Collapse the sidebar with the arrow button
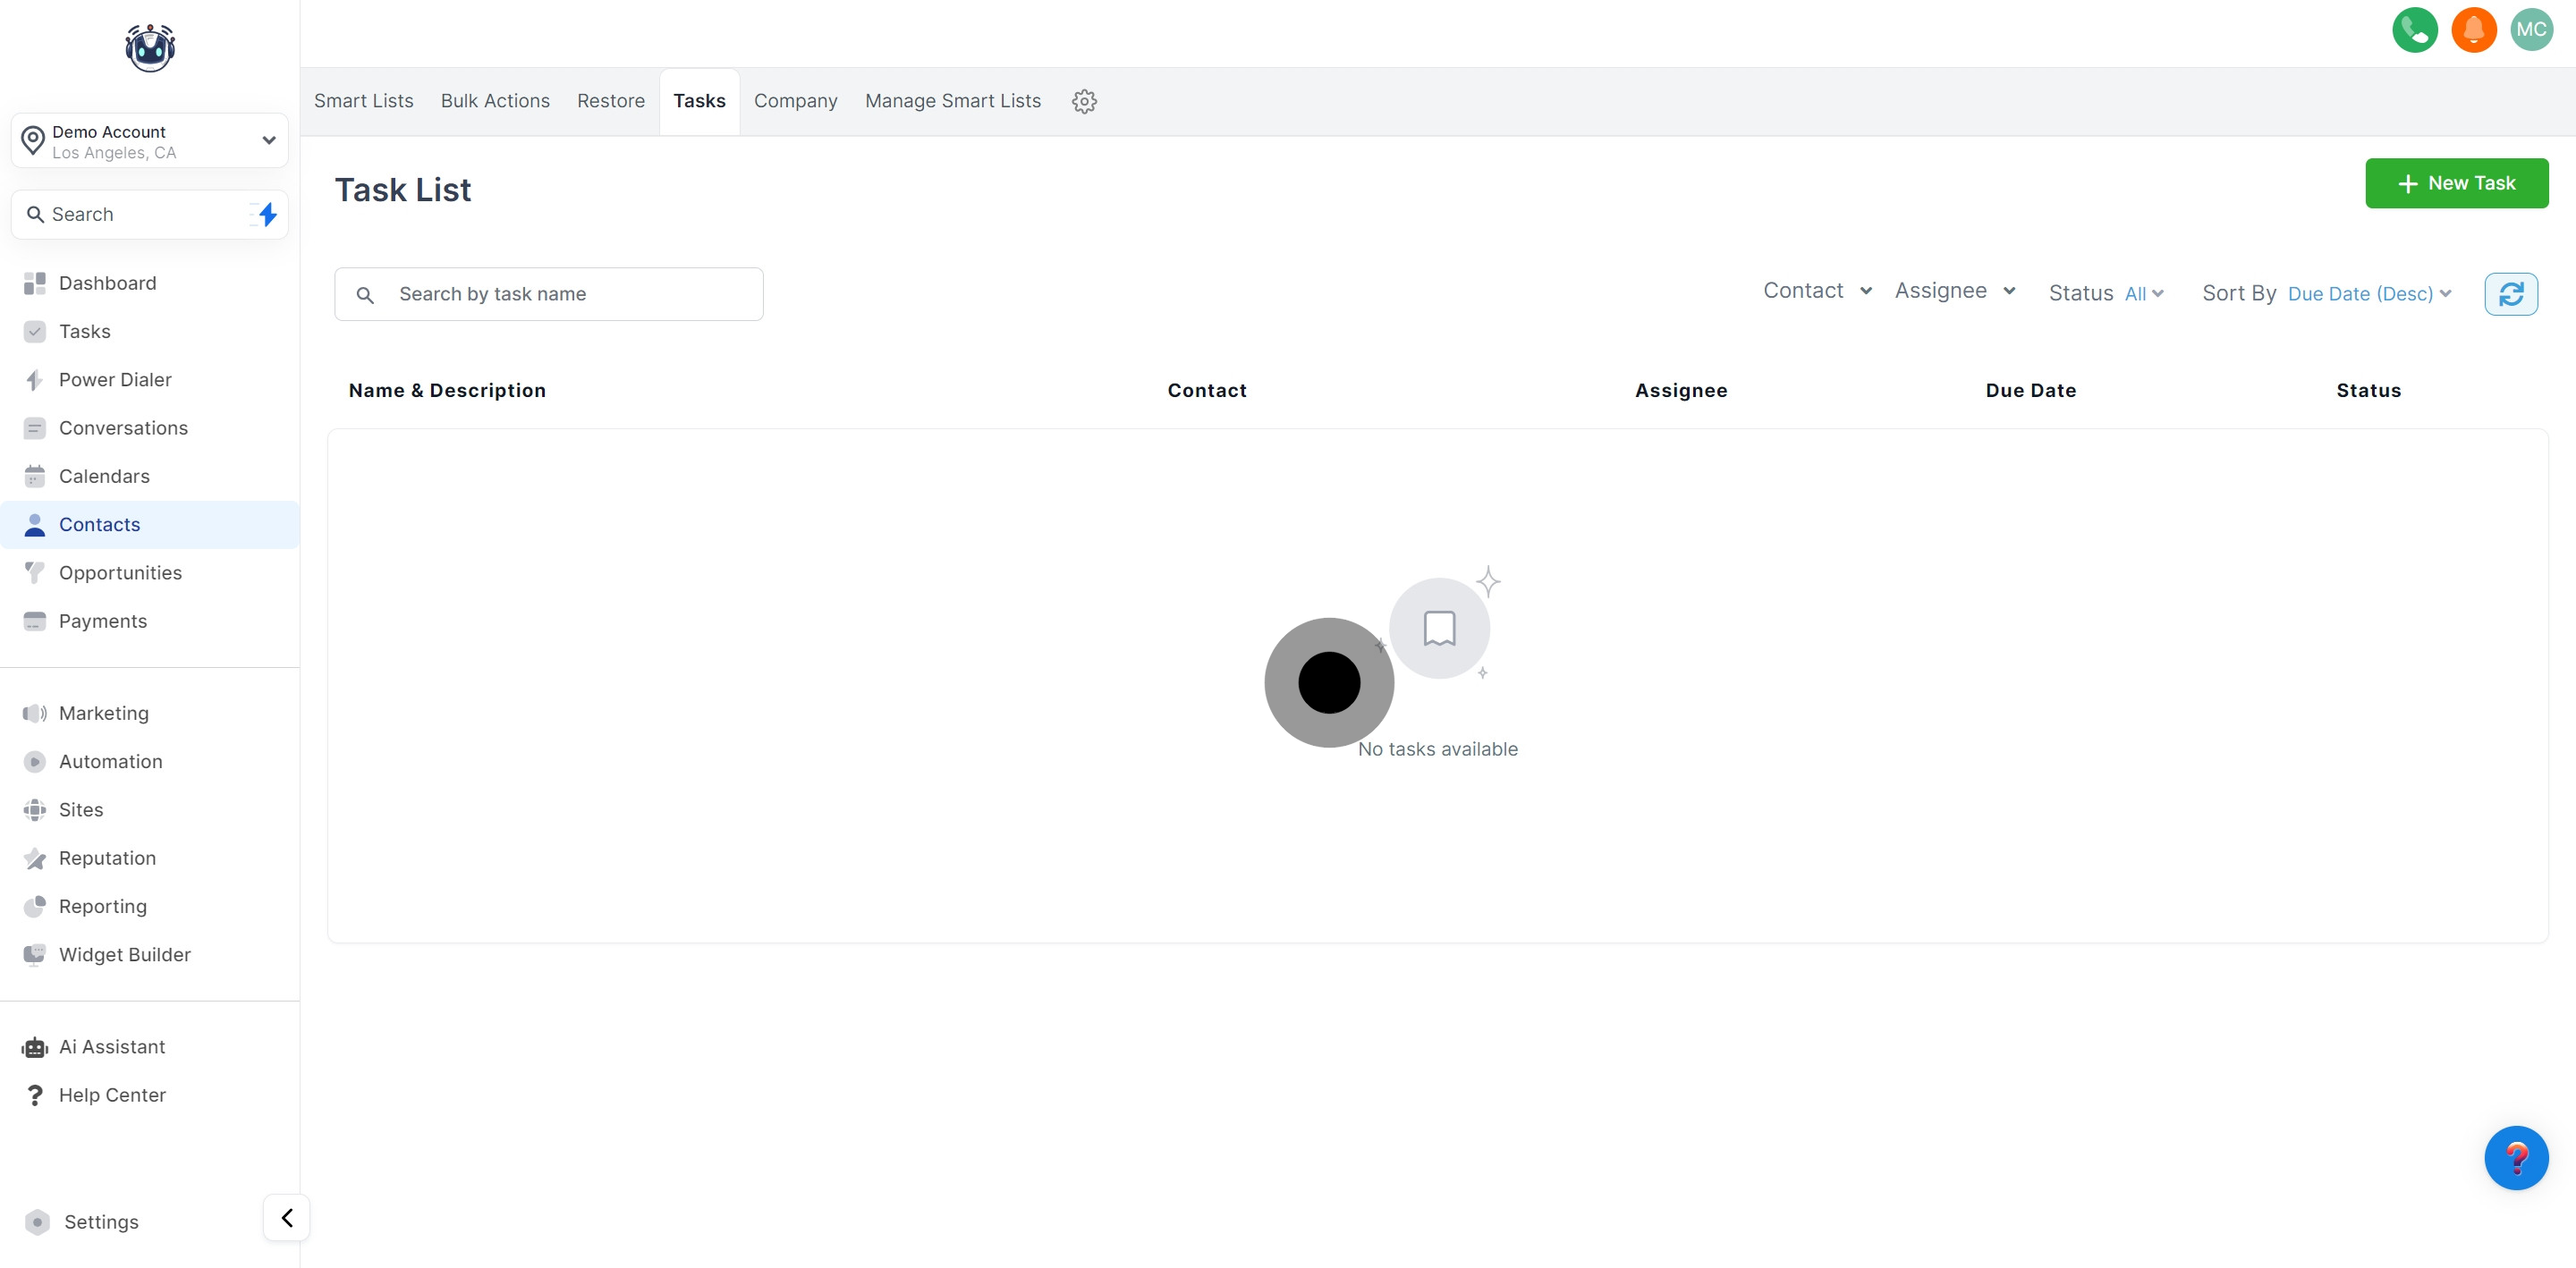 point(287,1217)
